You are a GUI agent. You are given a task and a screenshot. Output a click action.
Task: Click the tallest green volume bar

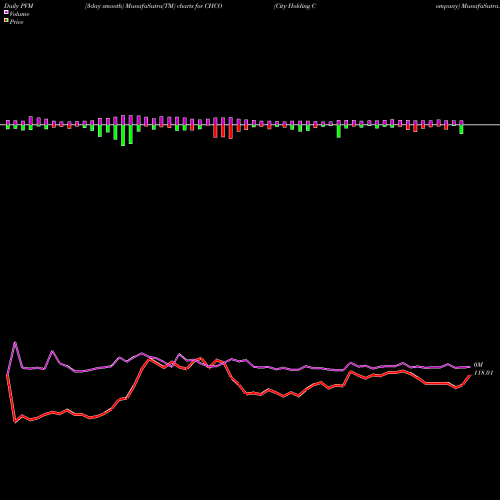[123, 135]
